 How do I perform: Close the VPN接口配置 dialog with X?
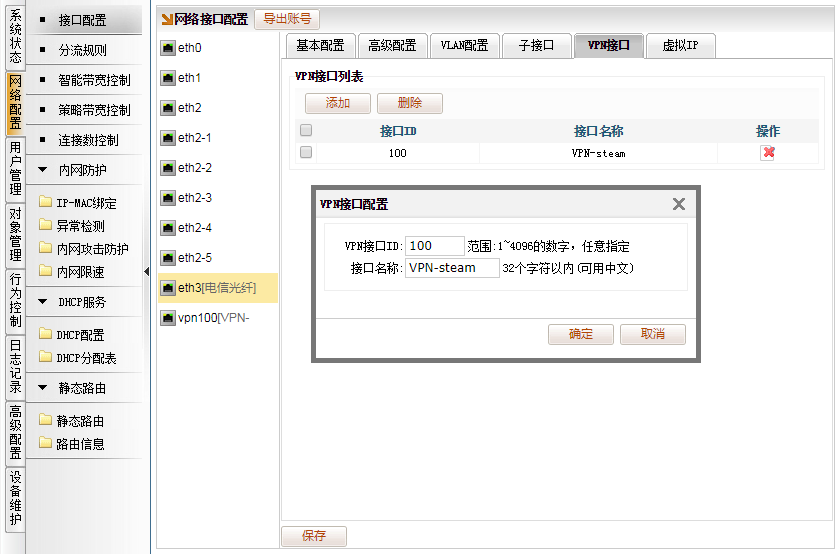tap(678, 204)
